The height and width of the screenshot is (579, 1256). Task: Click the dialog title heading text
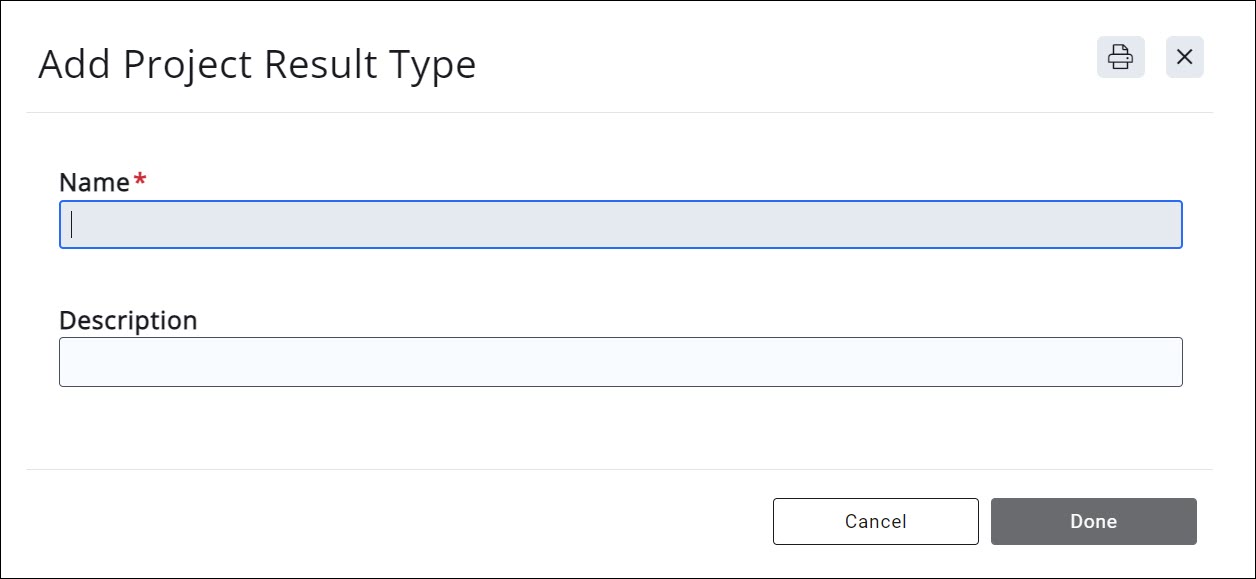[x=257, y=65]
